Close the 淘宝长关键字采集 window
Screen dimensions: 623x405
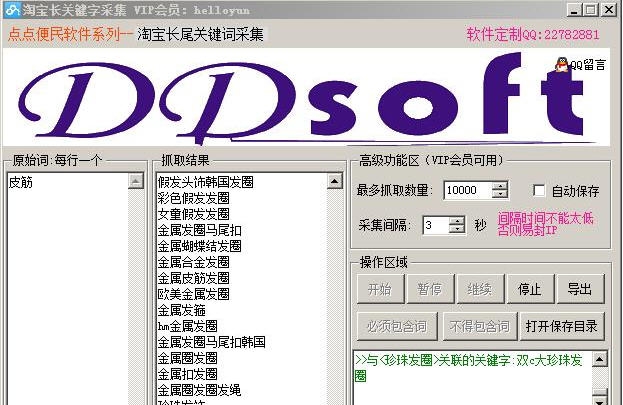point(609,10)
